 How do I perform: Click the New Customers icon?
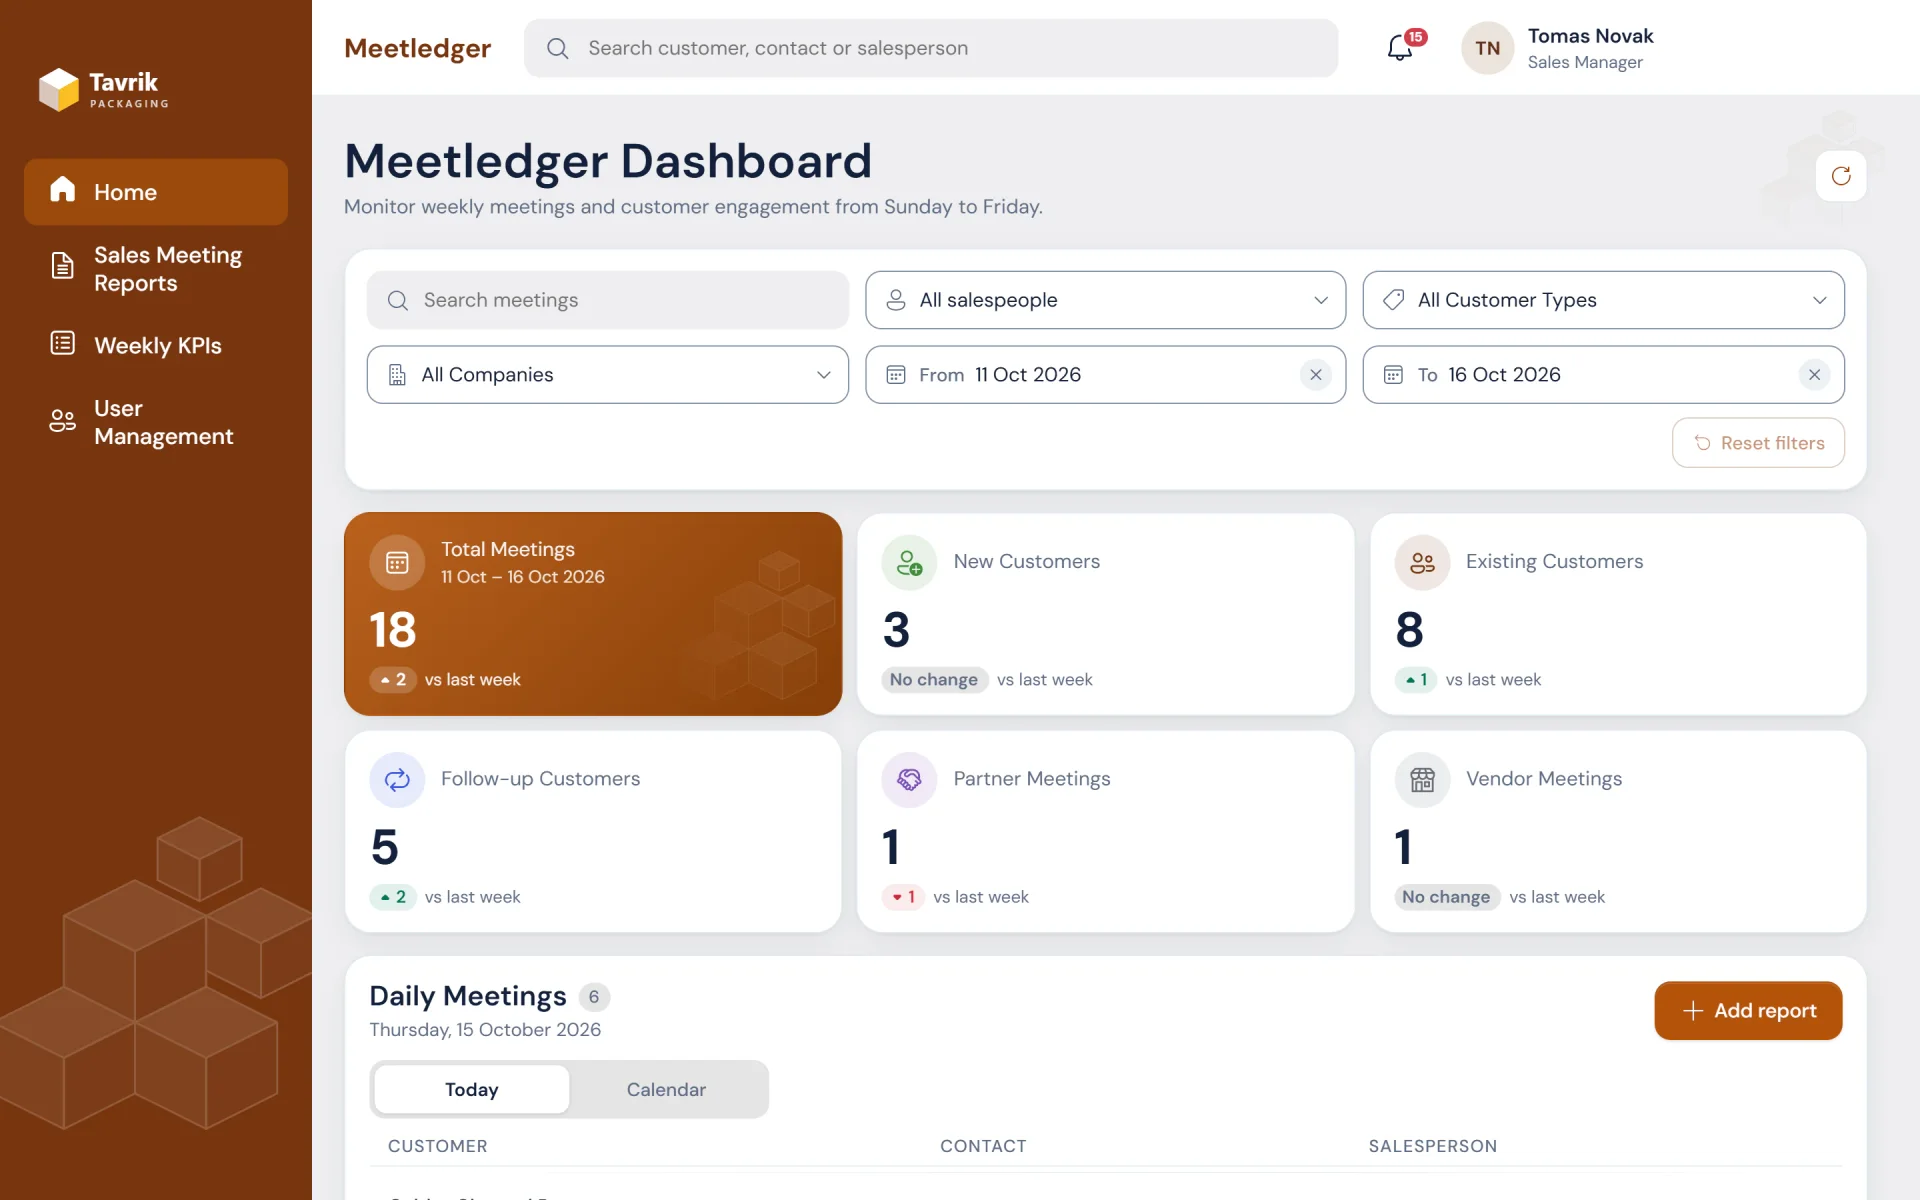[909, 562]
